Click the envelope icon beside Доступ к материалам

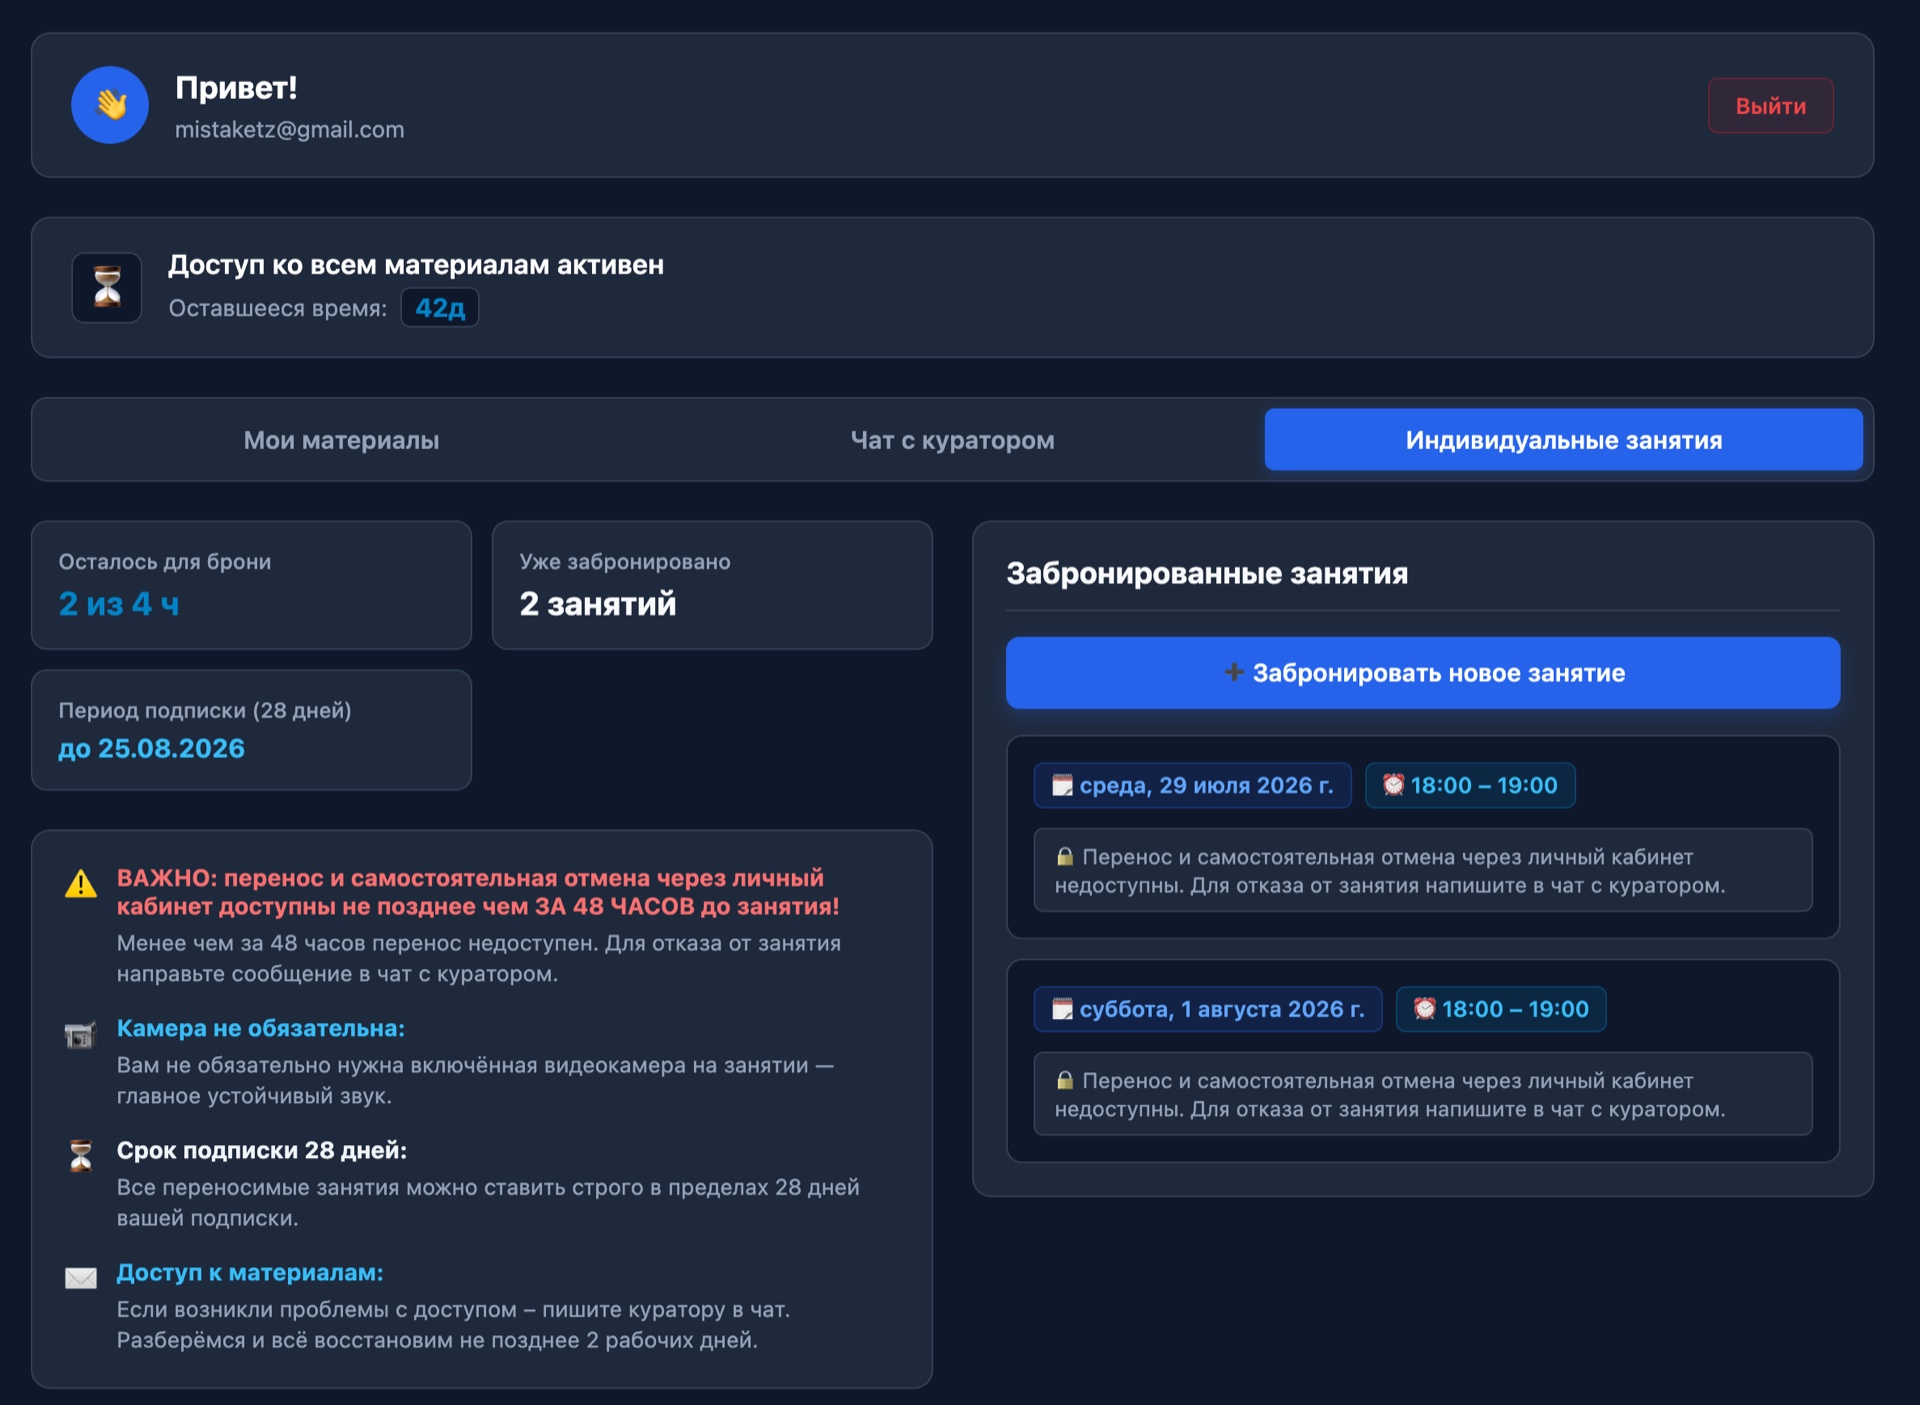(81, 1278)
